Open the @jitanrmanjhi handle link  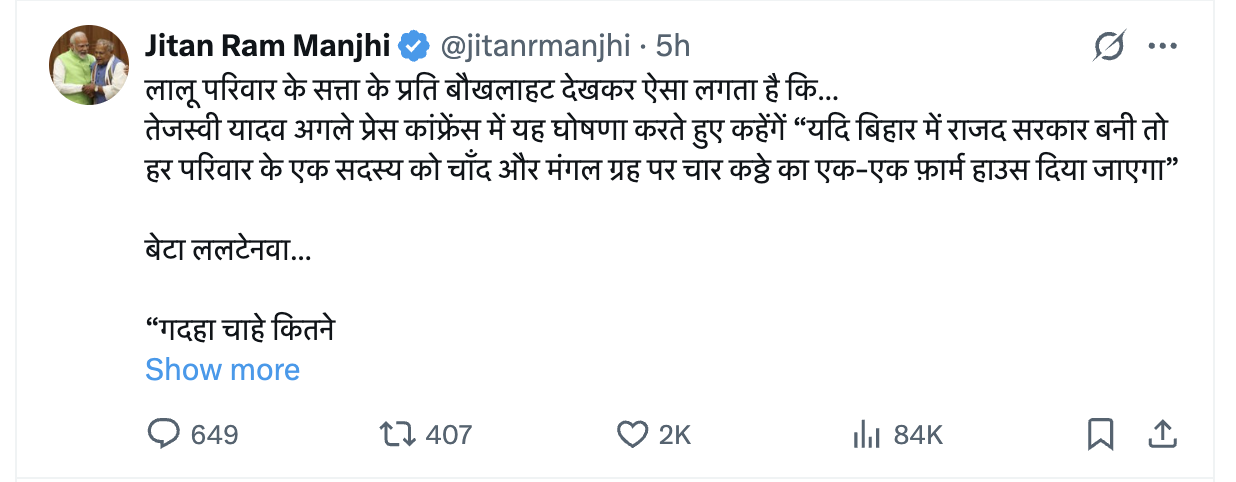[535, 46]
